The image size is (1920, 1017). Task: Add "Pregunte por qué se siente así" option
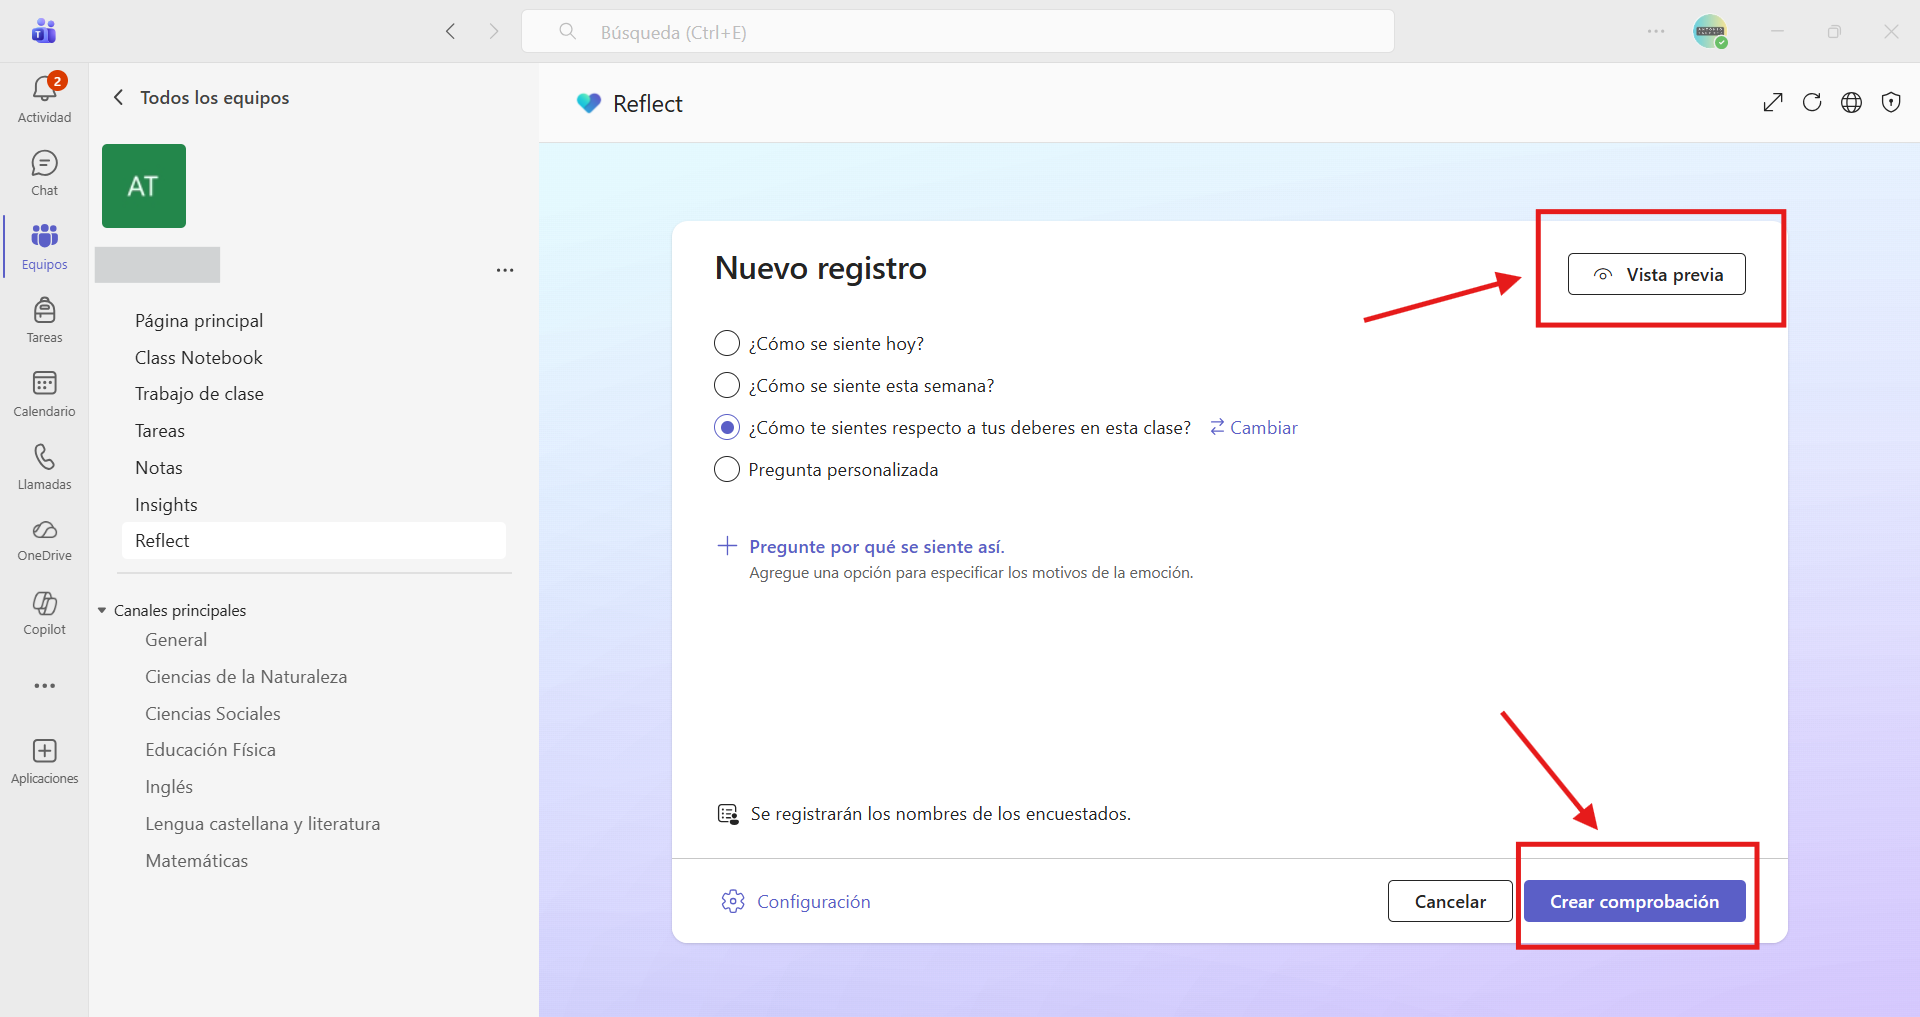click(x=877, y=546)
